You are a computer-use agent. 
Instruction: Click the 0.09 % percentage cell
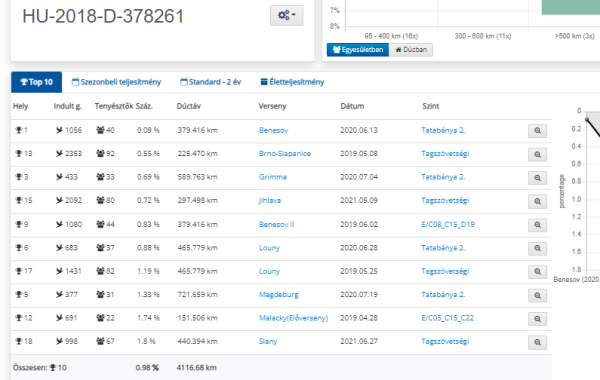pos(148,130)
